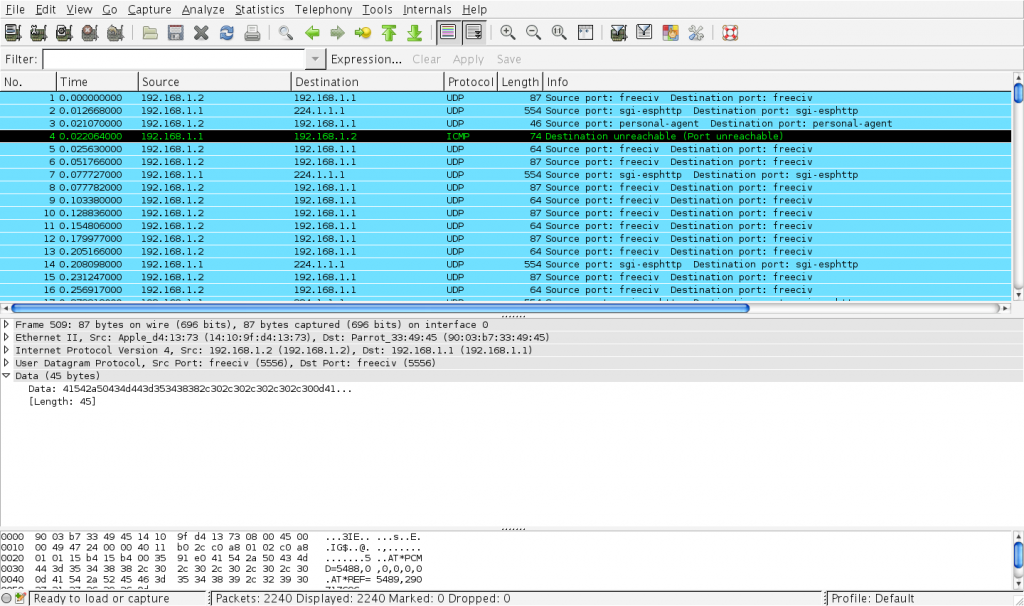
Task: Print packets printer icon
Action: click(252, 33)
